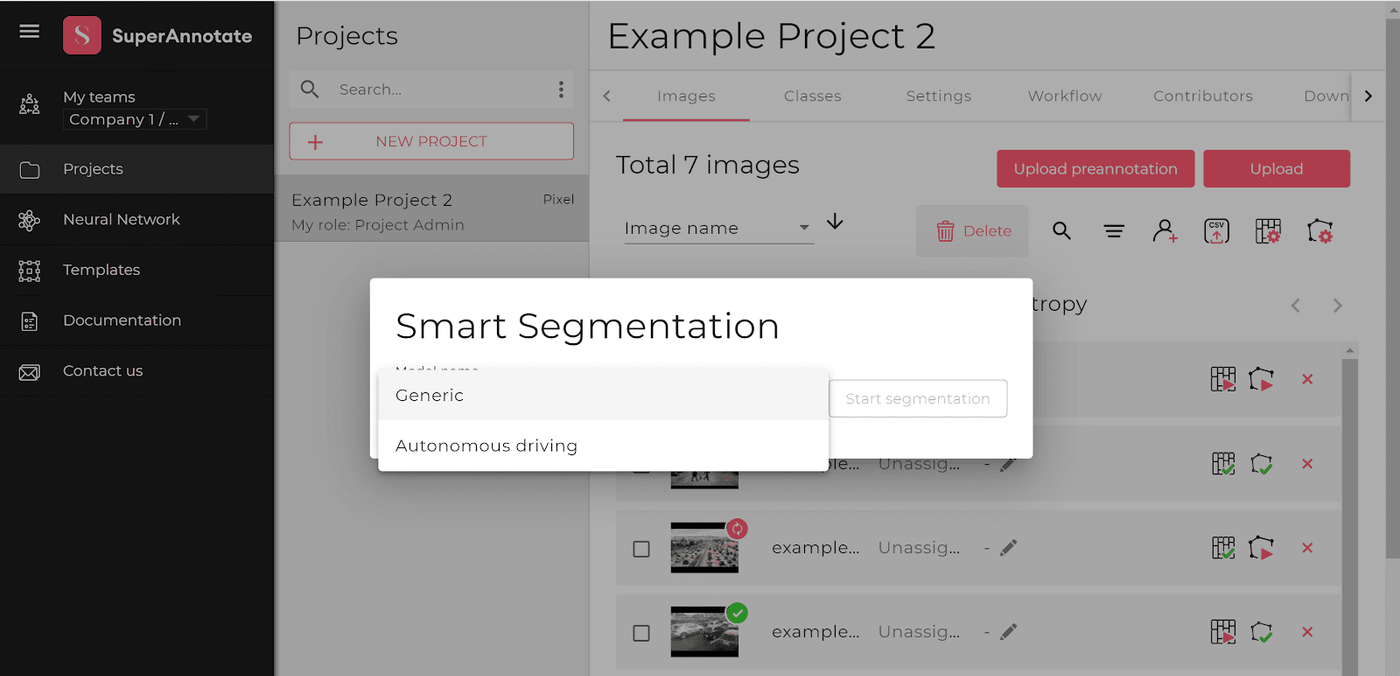This screenshot has height=676, width=1400.
Task: Click the assign user icon
Action: click(x=1165, y=231)
